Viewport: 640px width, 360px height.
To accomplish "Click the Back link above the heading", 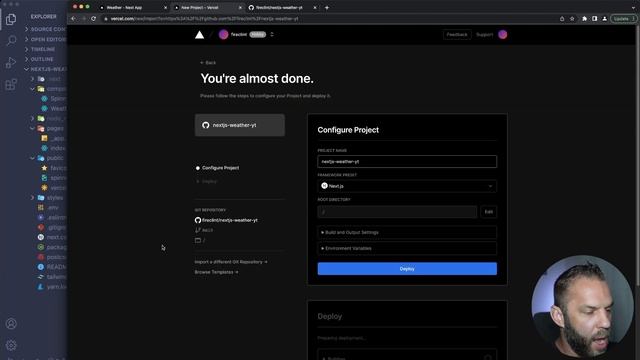I will coord(208,62).
